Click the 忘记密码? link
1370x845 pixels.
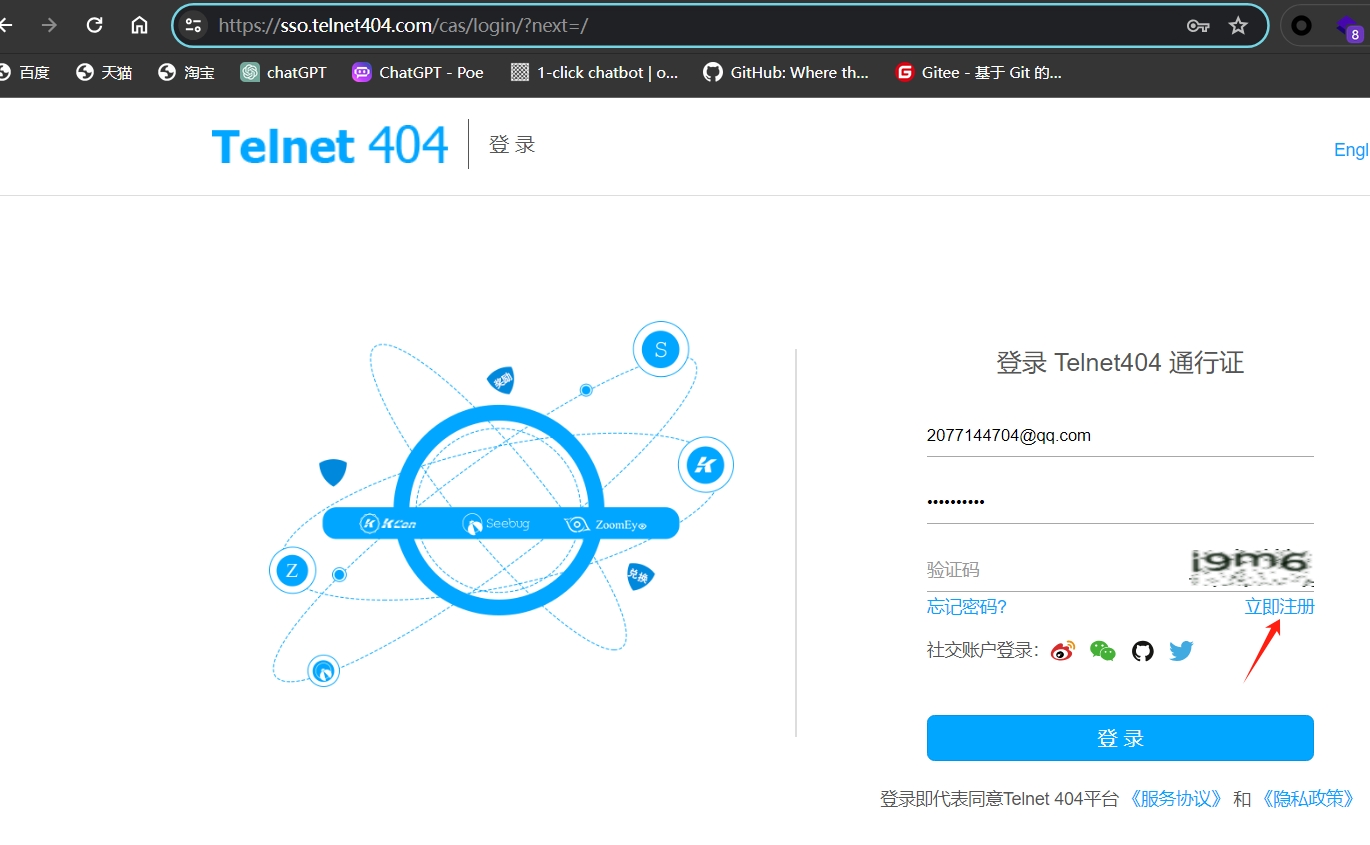(x=967, y=607)
